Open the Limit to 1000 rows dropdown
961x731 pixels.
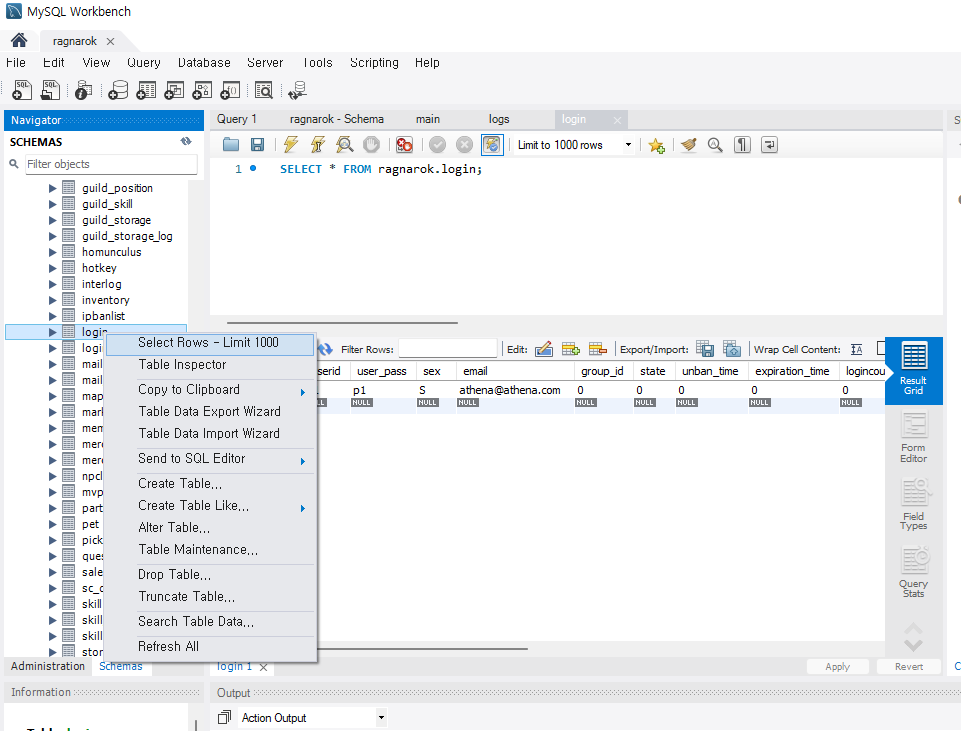(628, 145)
